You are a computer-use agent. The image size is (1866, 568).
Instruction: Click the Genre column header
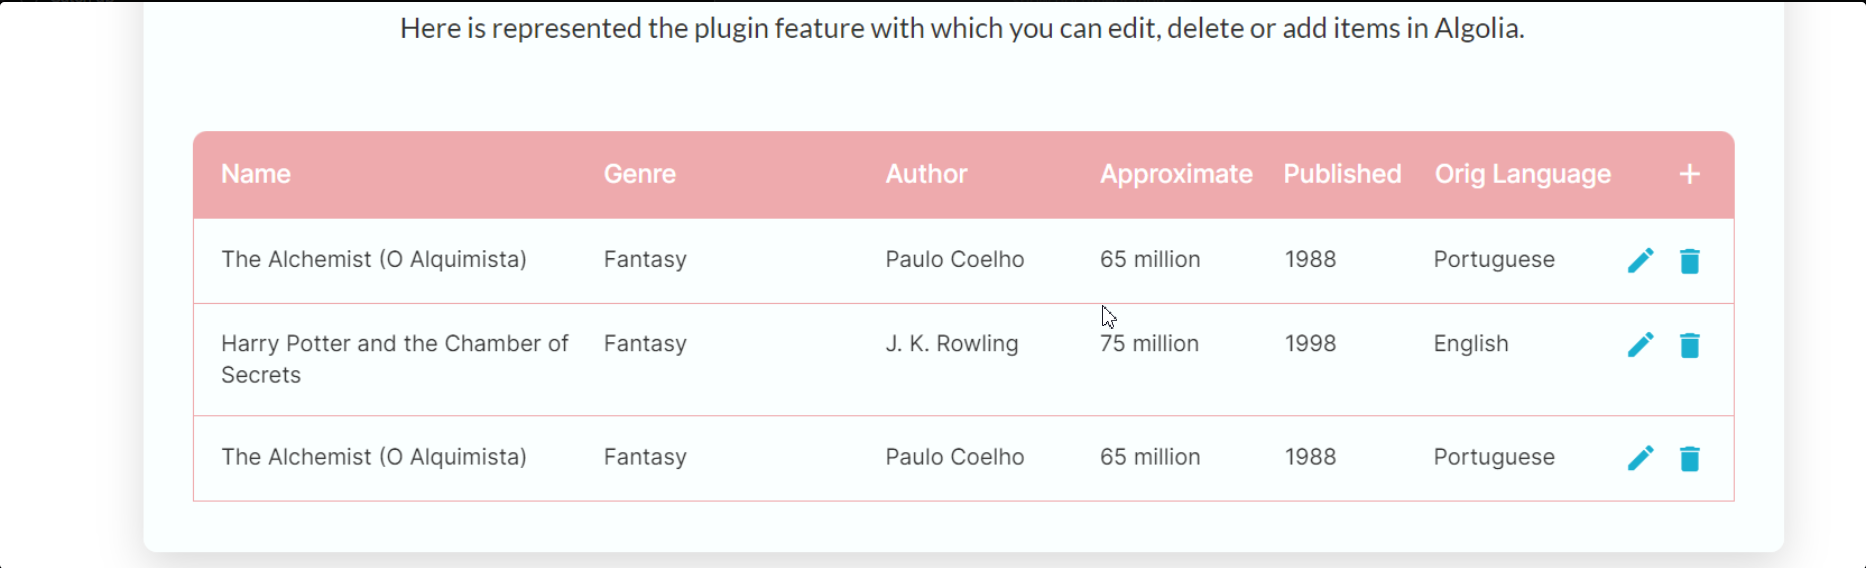click(640, 174)
